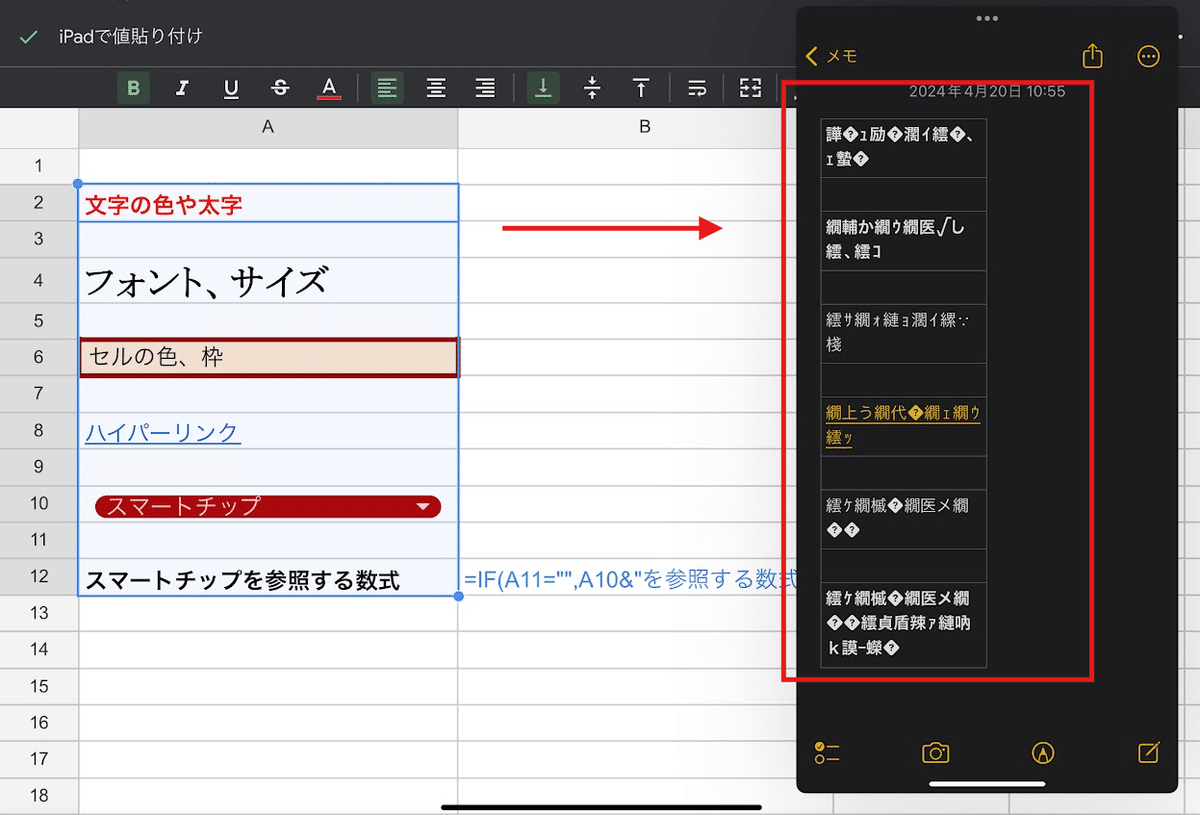Toggle italic formatting
This screenshot has height=815, width=1200.
click(x=182, y=88)
